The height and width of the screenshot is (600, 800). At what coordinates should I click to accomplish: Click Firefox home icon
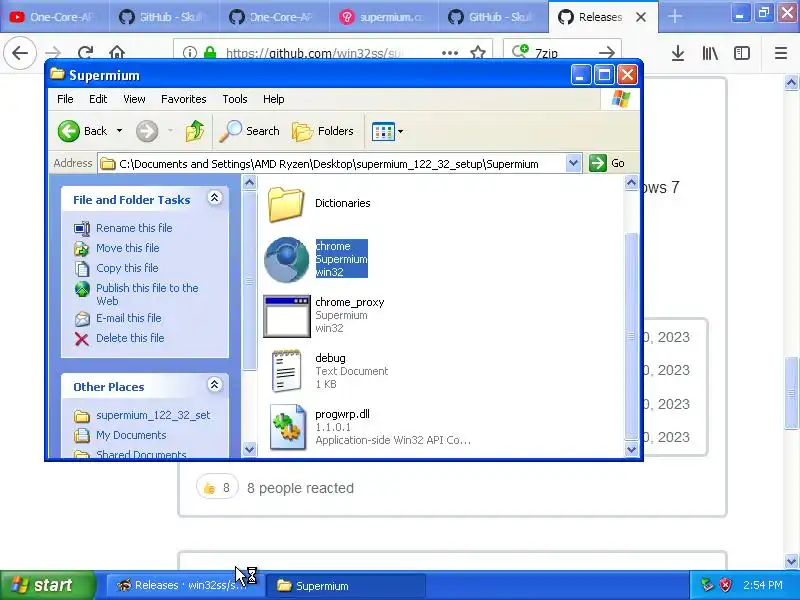117,53
